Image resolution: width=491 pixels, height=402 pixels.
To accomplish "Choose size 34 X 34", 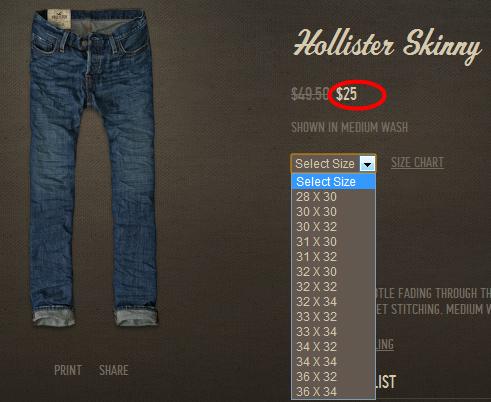I will pyautogui.click(x=334, y=362).
